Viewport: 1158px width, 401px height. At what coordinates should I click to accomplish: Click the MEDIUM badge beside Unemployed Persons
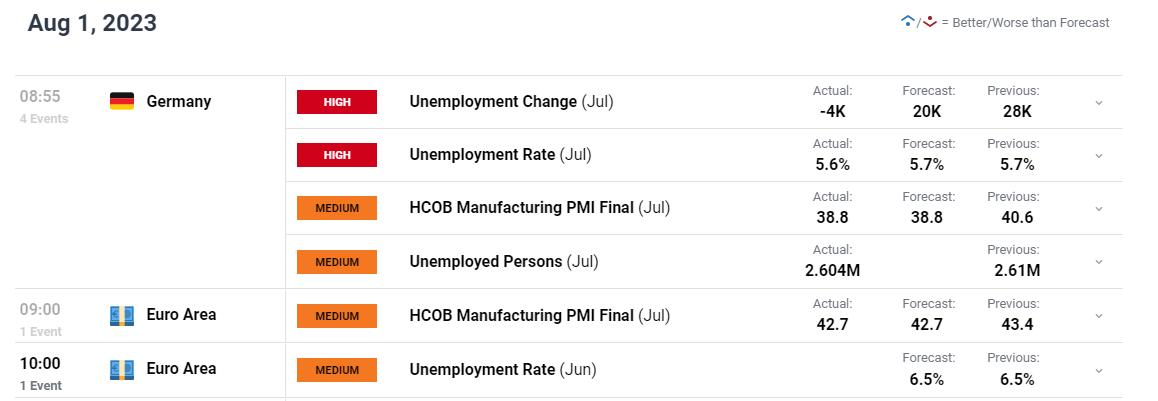(337, 261)
